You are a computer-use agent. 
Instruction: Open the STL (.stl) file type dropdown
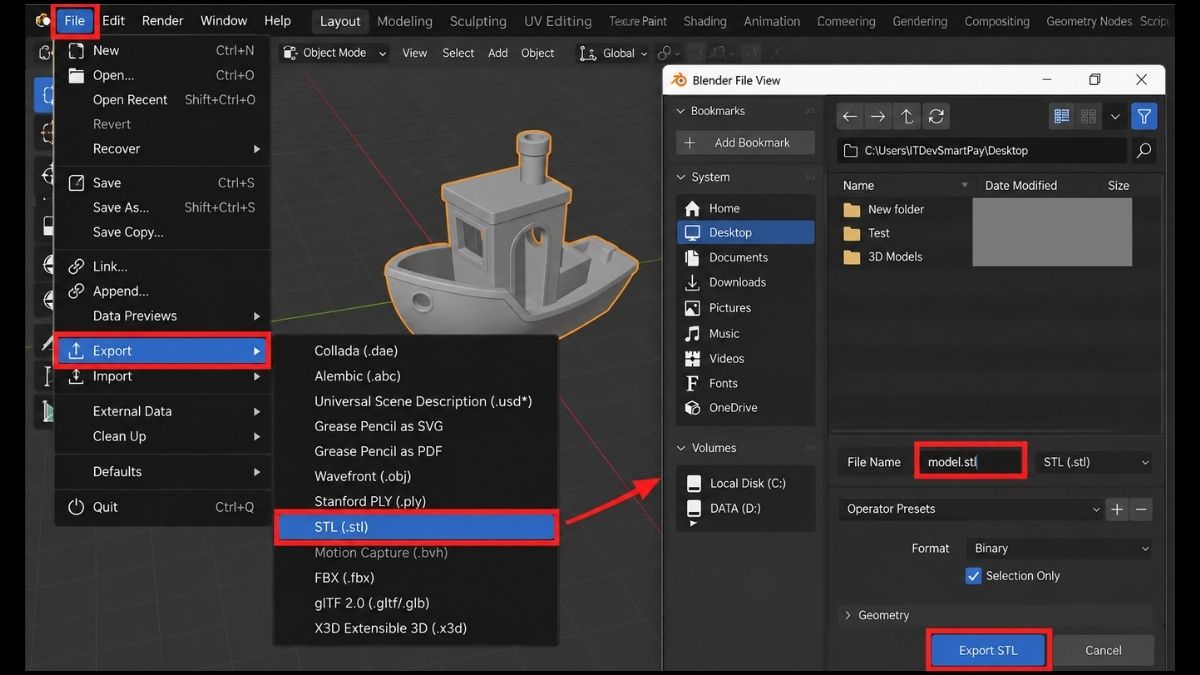click(1095, 462)
